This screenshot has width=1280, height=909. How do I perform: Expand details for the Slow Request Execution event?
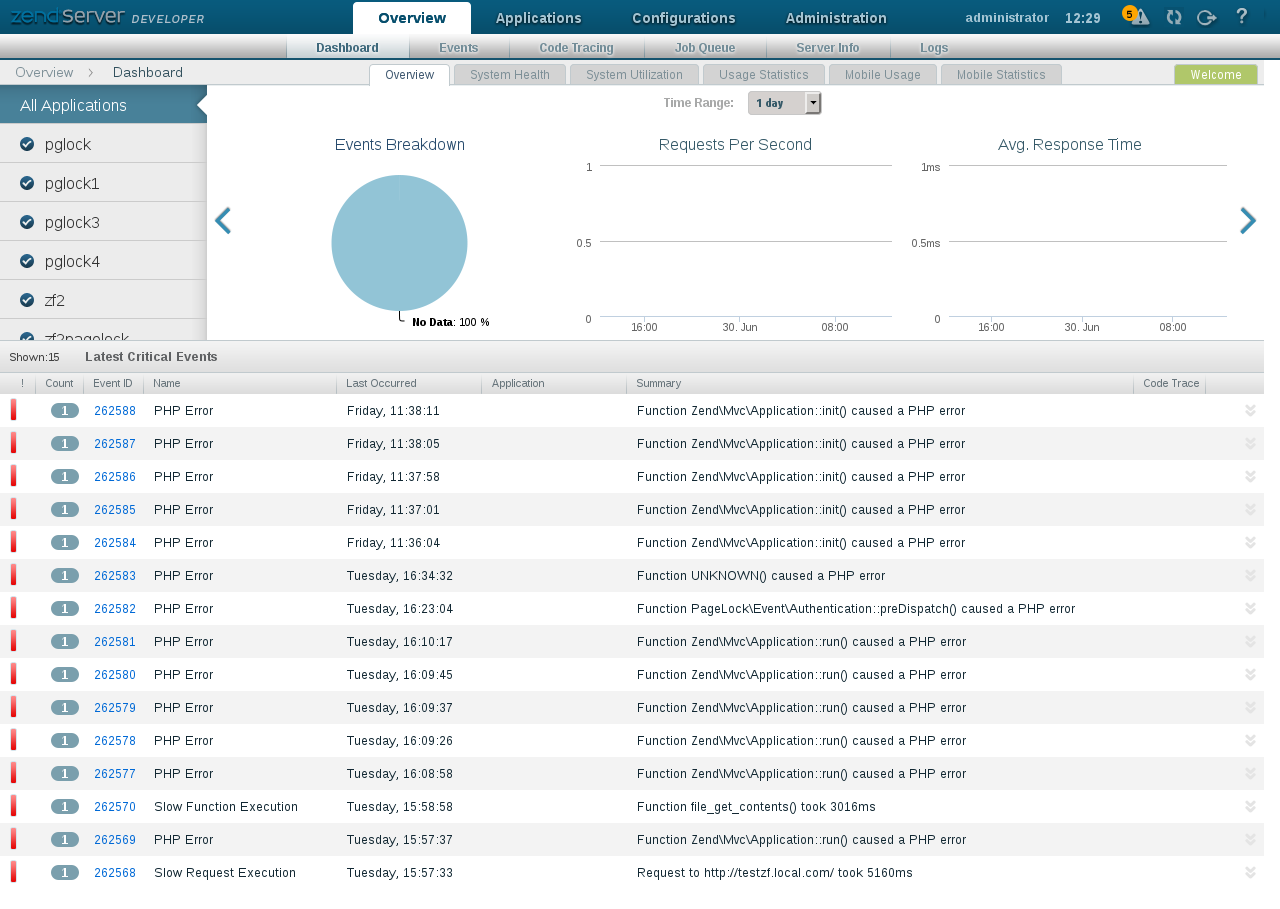[x=1249, y=872]
